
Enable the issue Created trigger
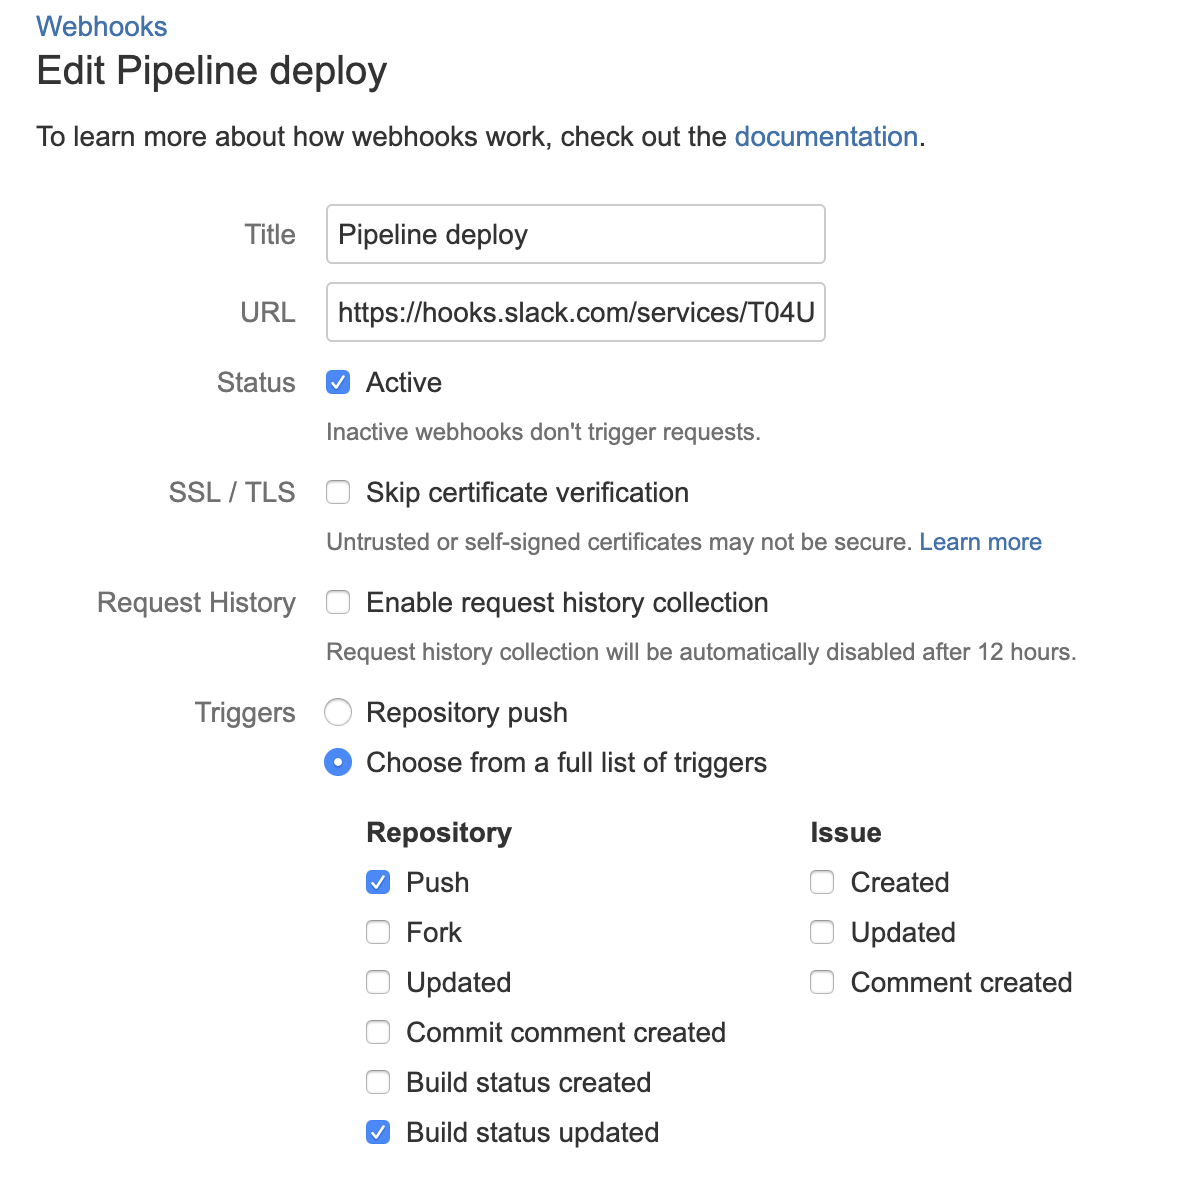tap(821, 882)
